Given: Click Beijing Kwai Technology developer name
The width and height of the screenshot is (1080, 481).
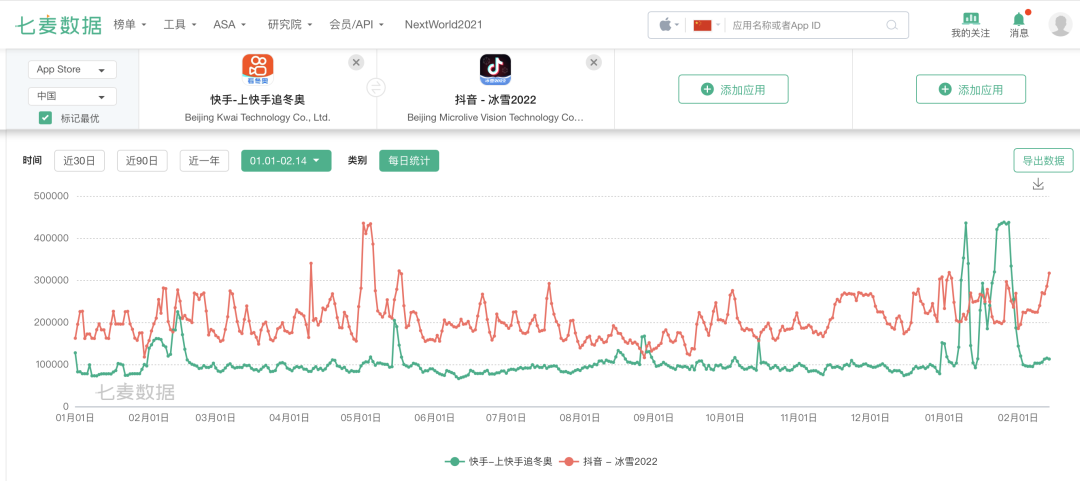Looking at the screenshot, I should tap(258, 118).
